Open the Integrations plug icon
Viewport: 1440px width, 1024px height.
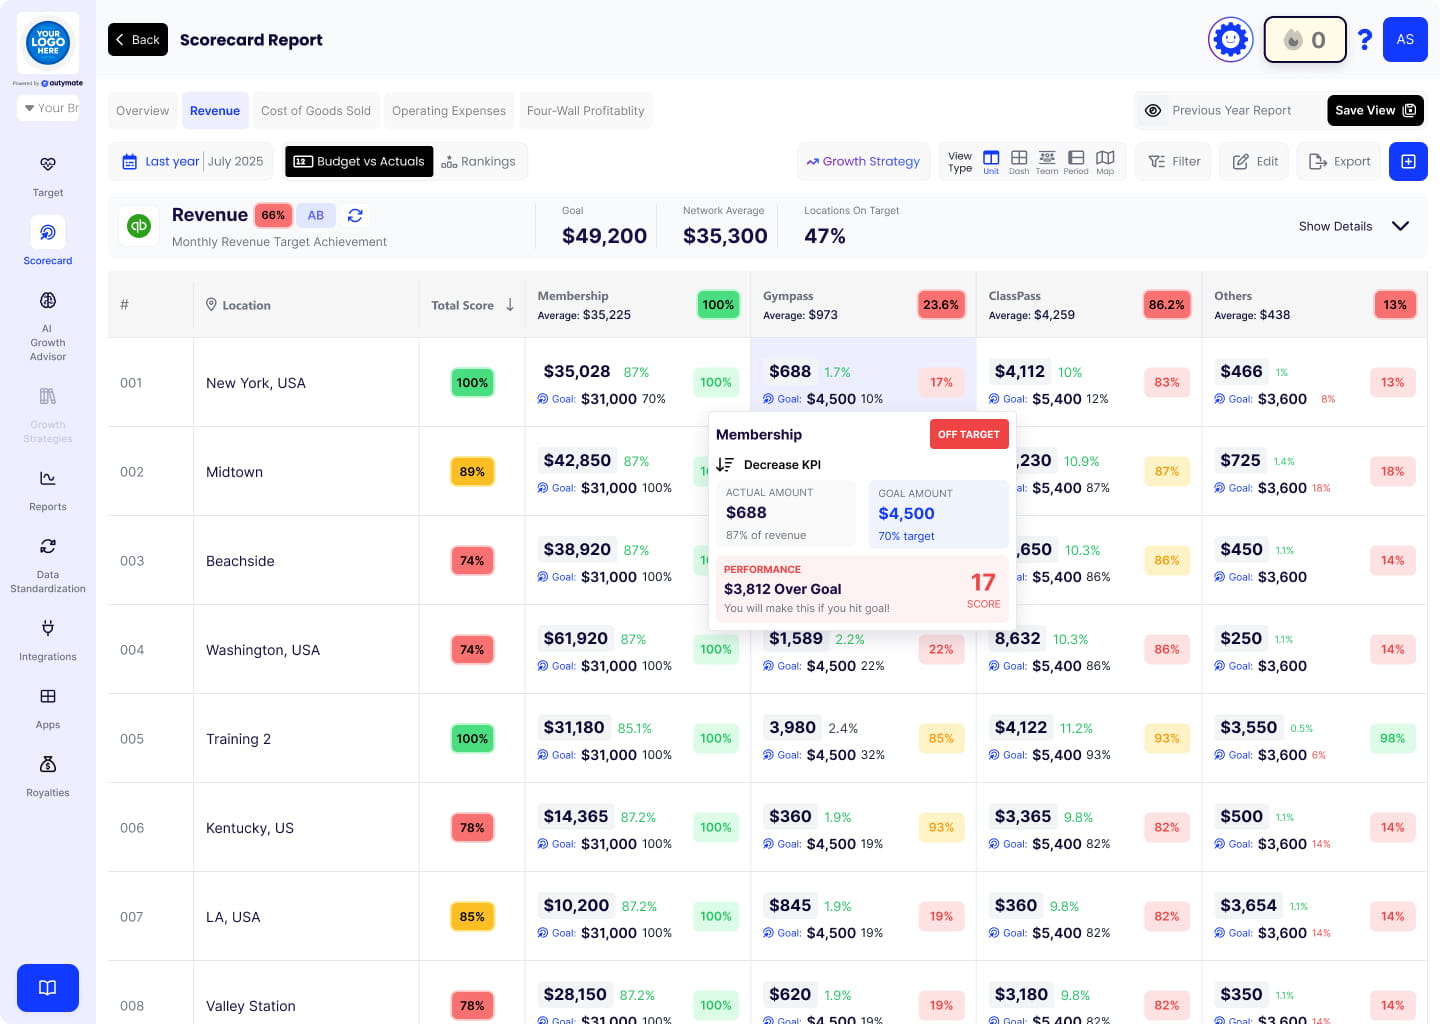click(47, 629)
